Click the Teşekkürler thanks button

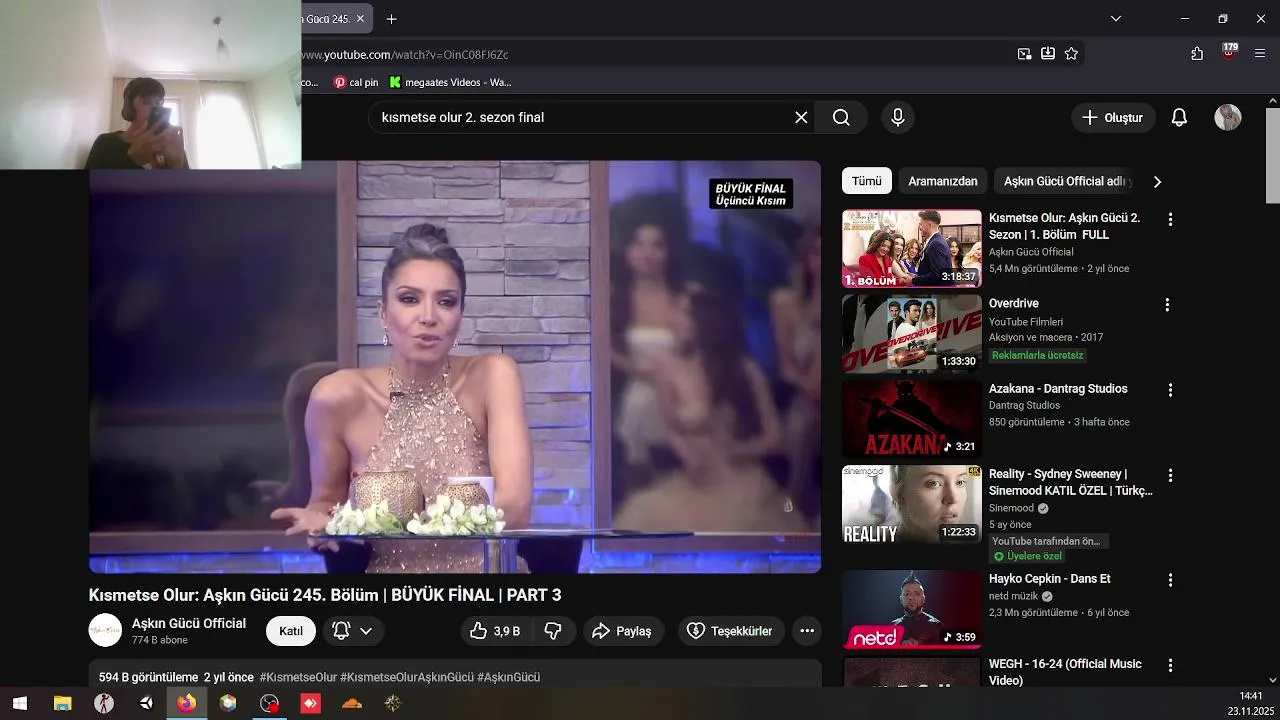(730, 631)
